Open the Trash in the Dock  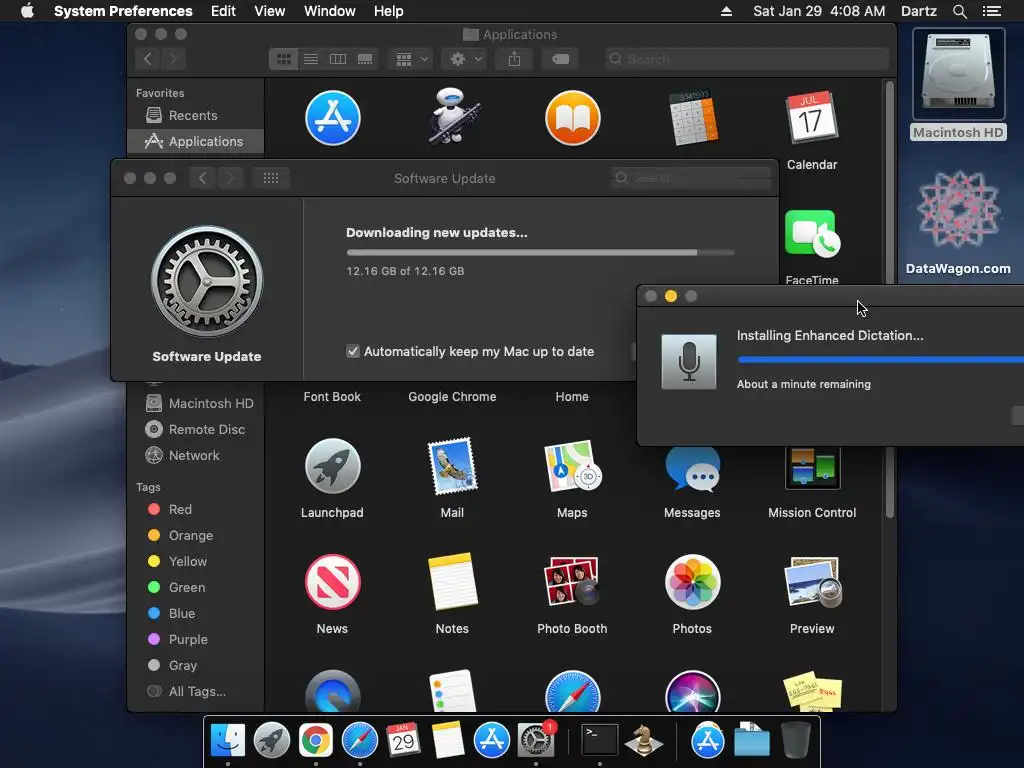pos(795,741)
